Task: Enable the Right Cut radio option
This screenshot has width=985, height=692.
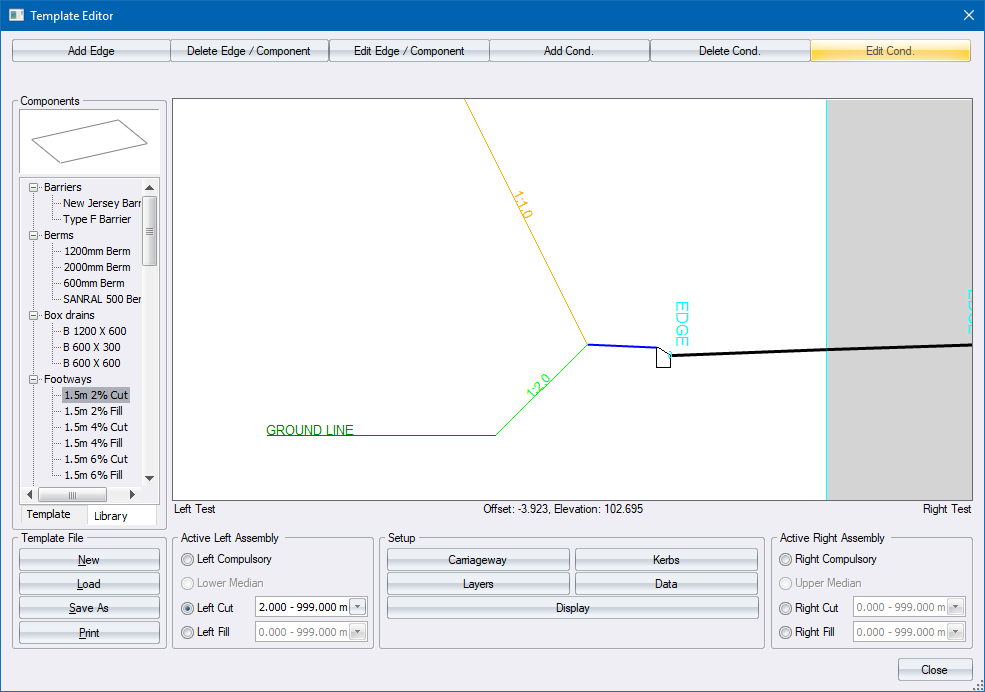Action: point(786,608)
